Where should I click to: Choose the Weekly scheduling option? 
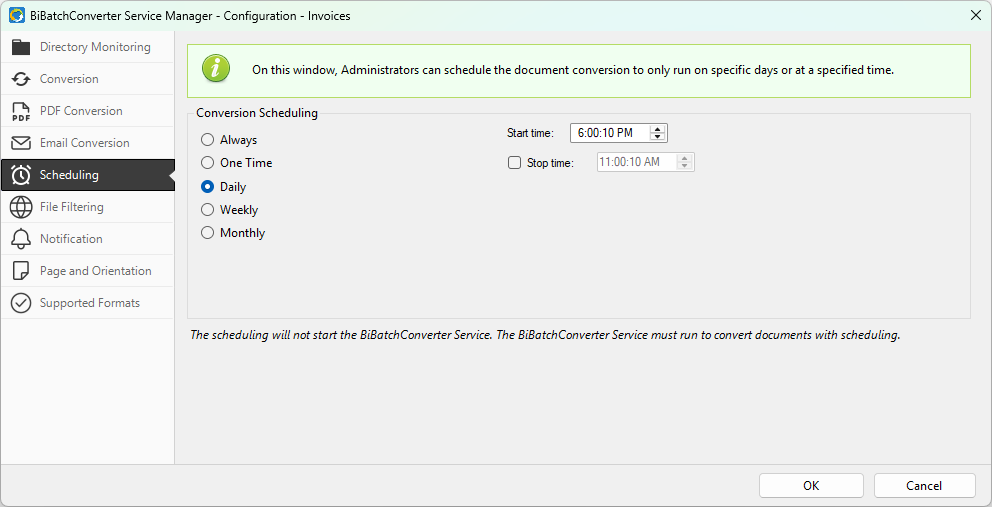point(208,210)
